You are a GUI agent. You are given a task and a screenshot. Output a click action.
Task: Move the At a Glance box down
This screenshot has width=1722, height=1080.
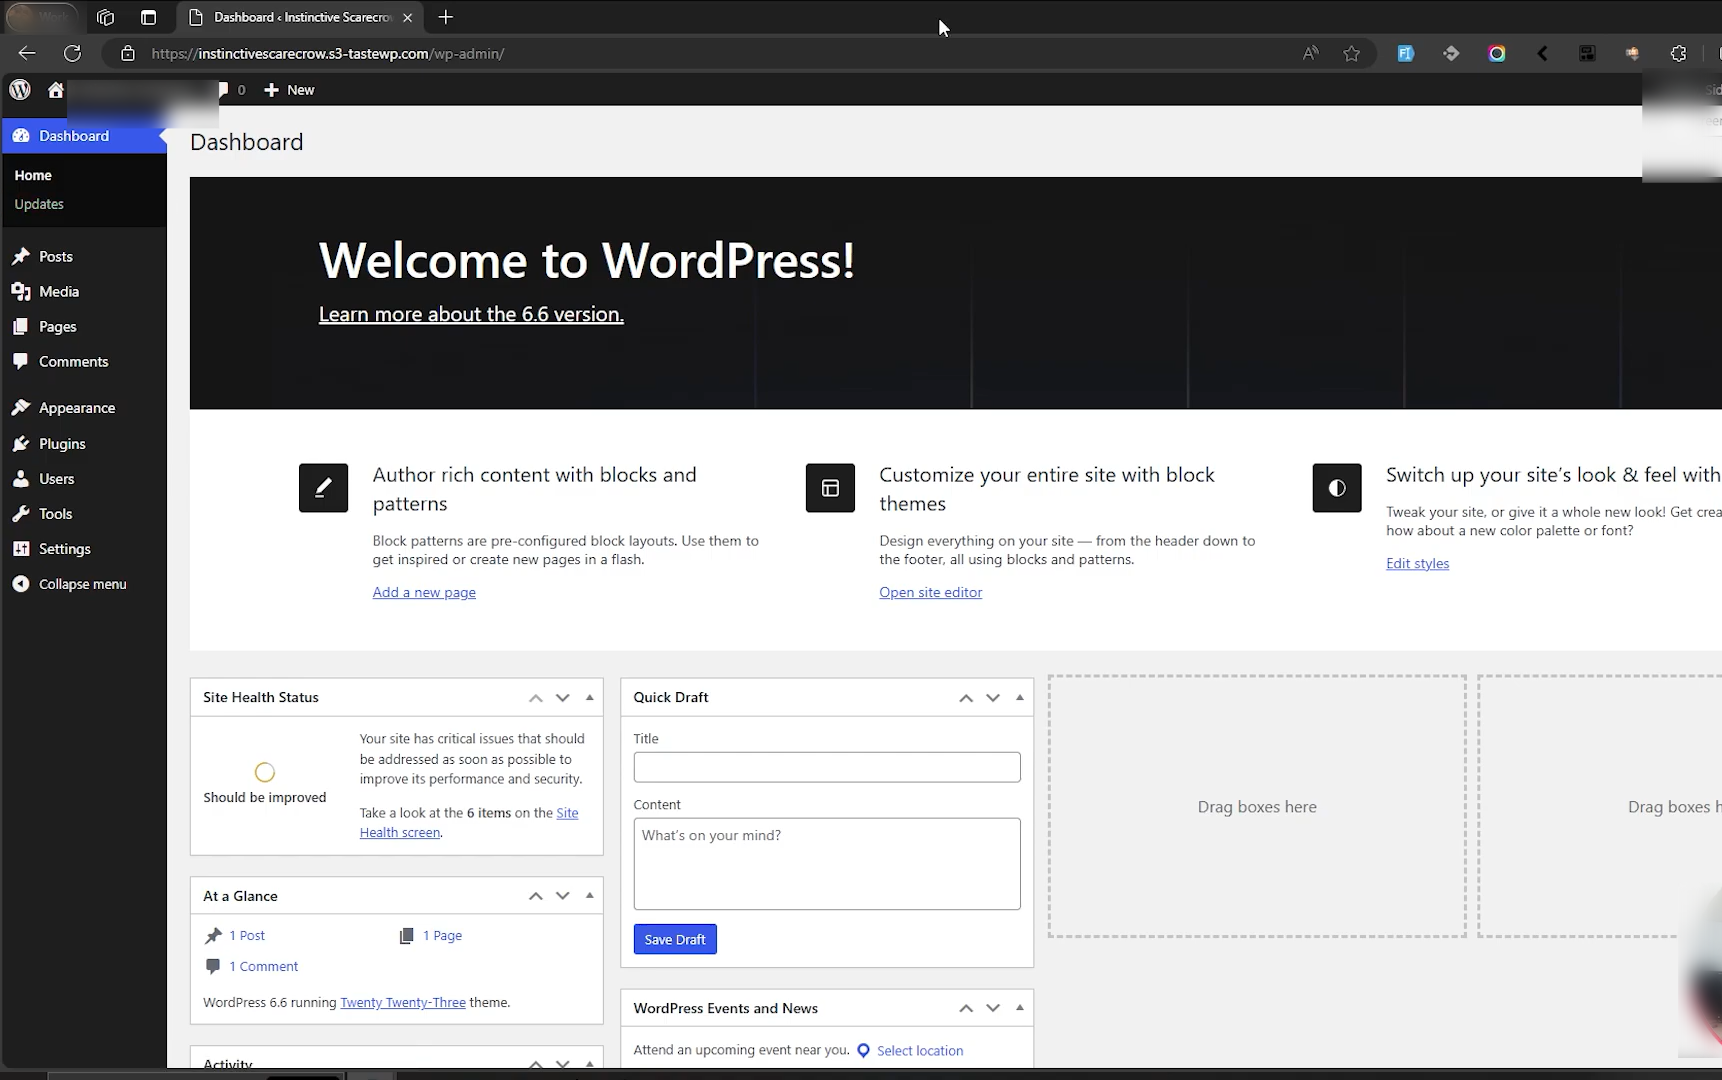click(x=563, y=897)
